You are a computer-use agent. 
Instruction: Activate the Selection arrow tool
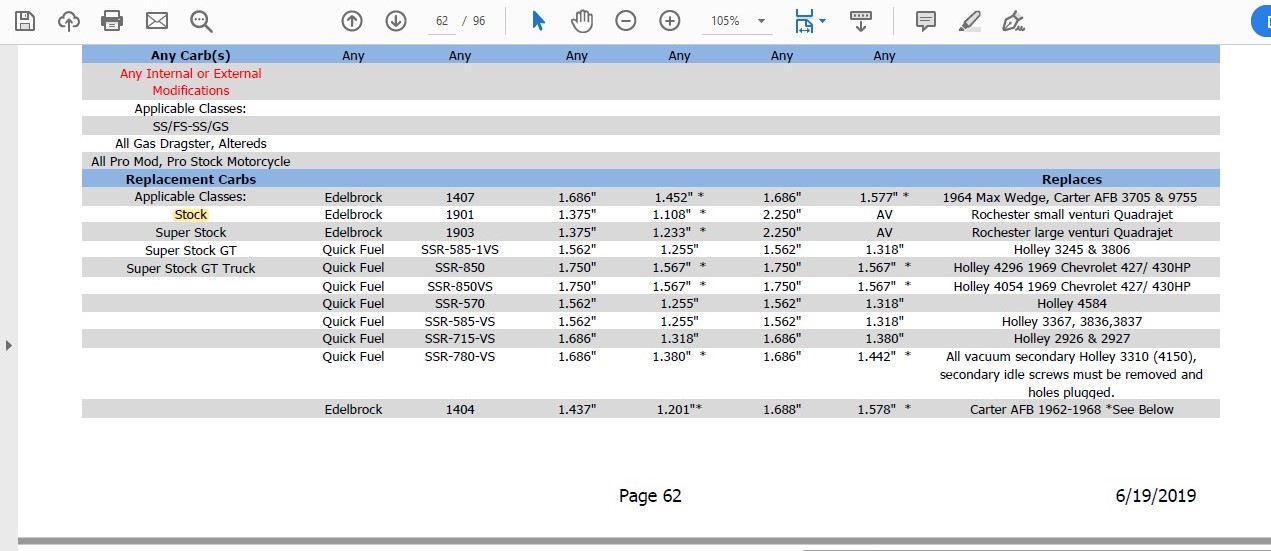click(x=538, y=21)
